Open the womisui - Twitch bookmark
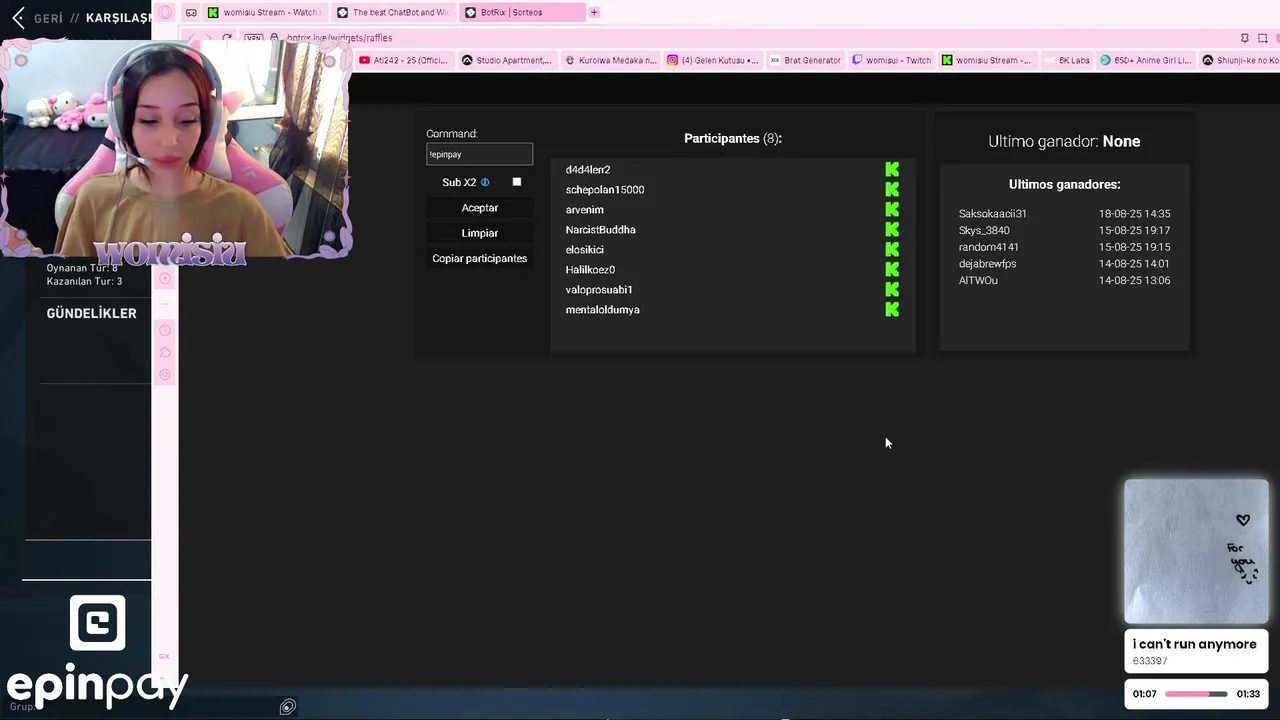1280x720 pixels. pos(891,60)
